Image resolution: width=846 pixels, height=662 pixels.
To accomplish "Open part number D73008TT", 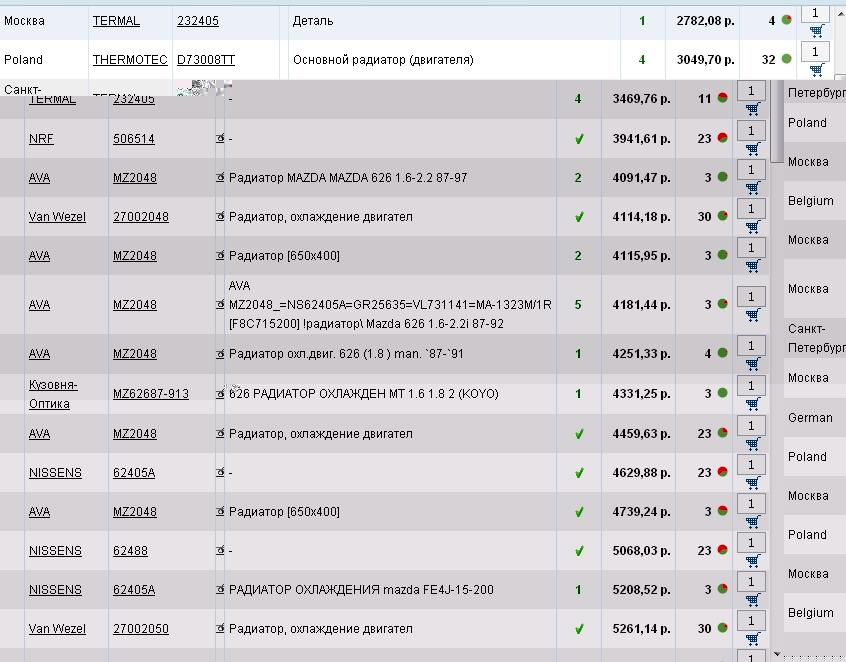I will [206, 60].
